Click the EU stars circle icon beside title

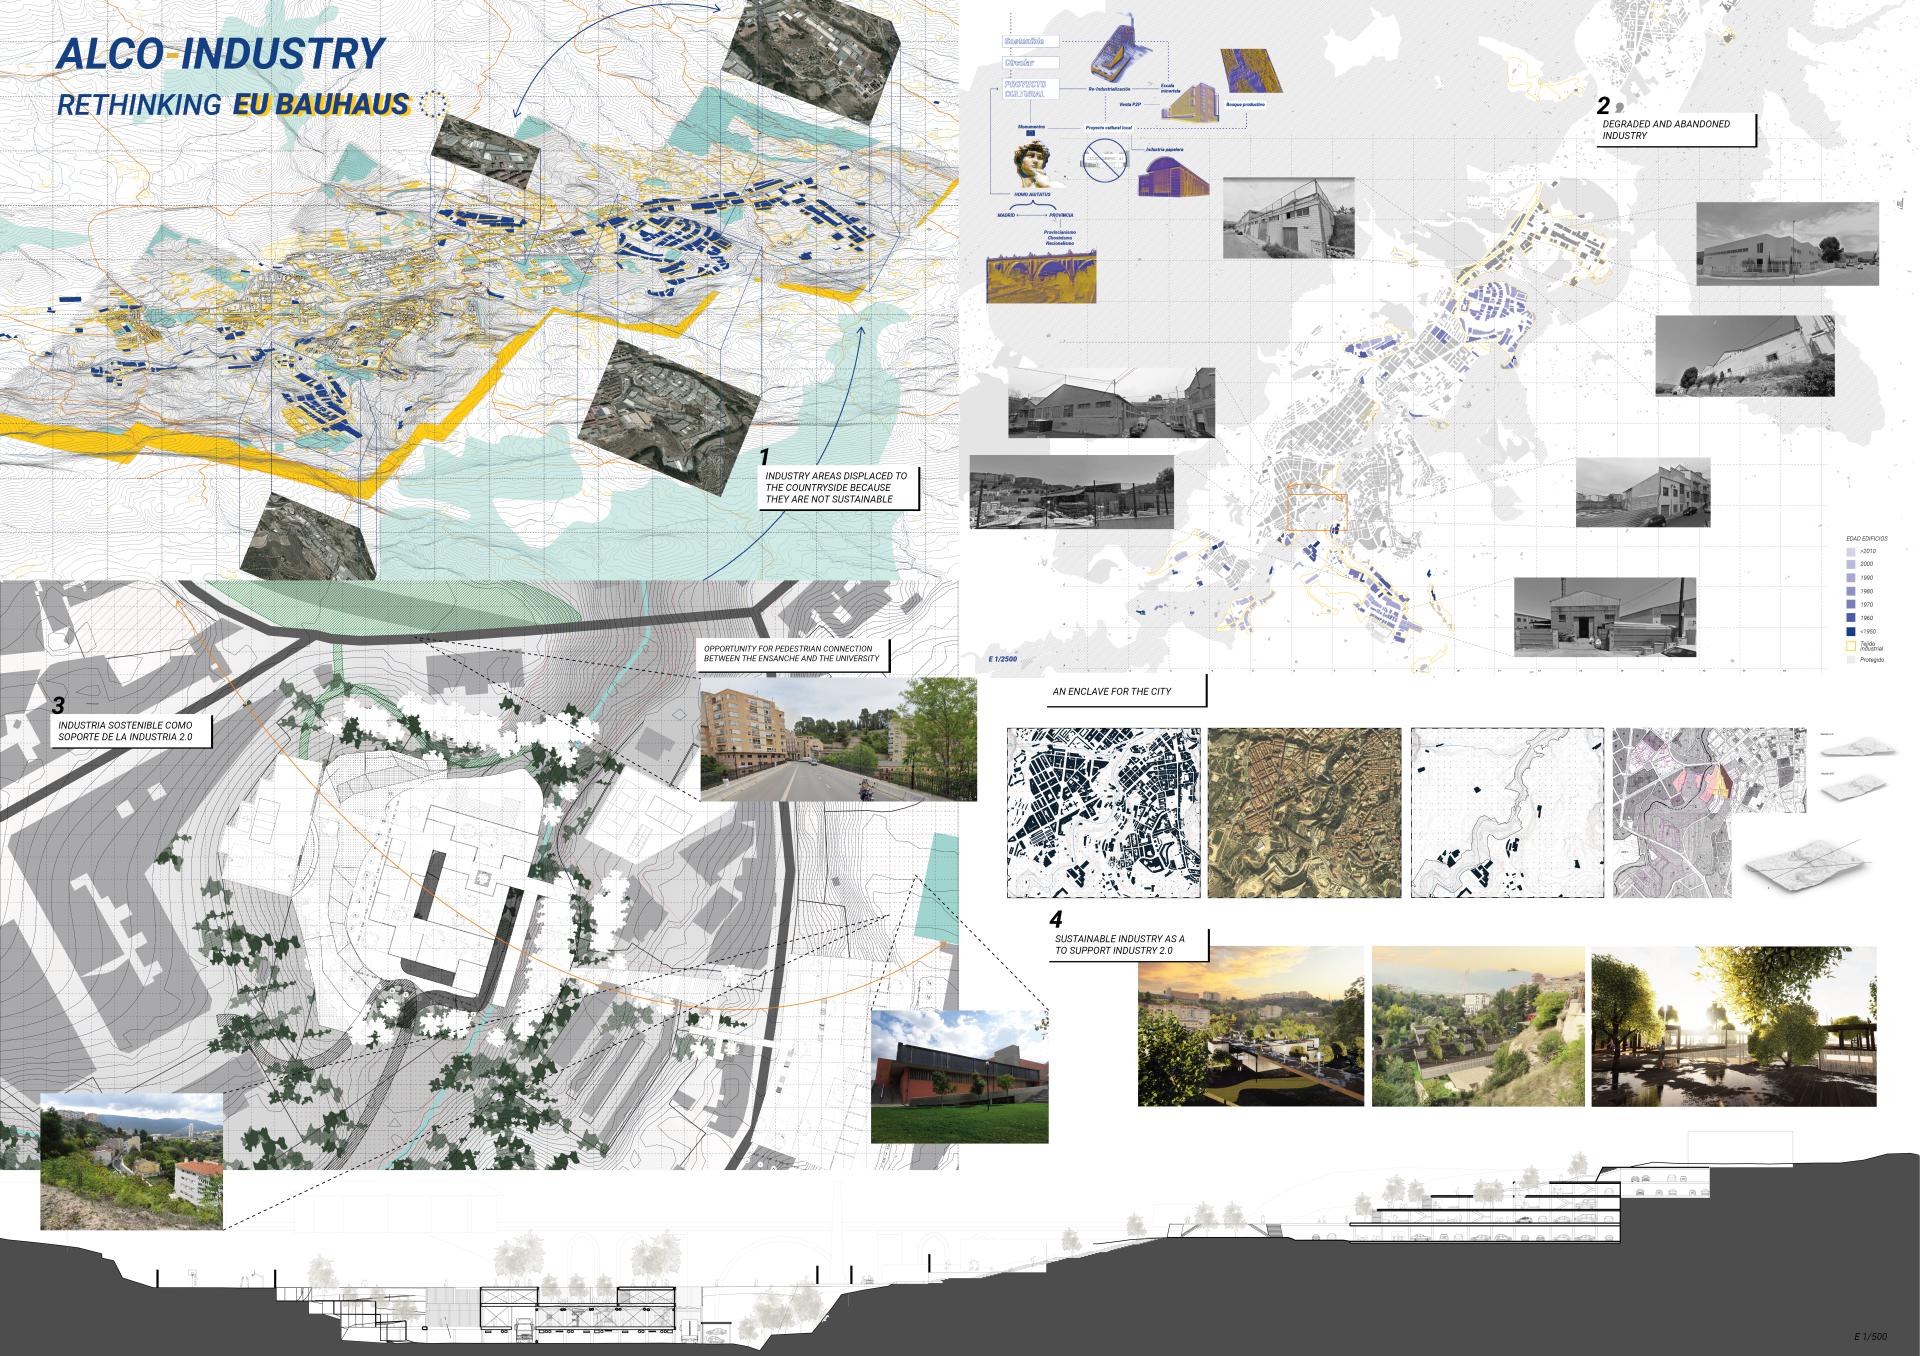coord(432,103)
